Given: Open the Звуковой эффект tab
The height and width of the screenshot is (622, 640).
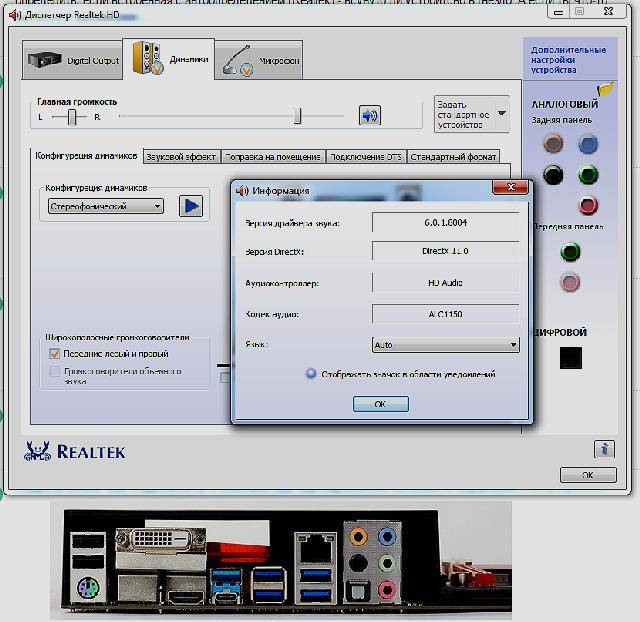Looking at the screenshot, I should 181,157.
